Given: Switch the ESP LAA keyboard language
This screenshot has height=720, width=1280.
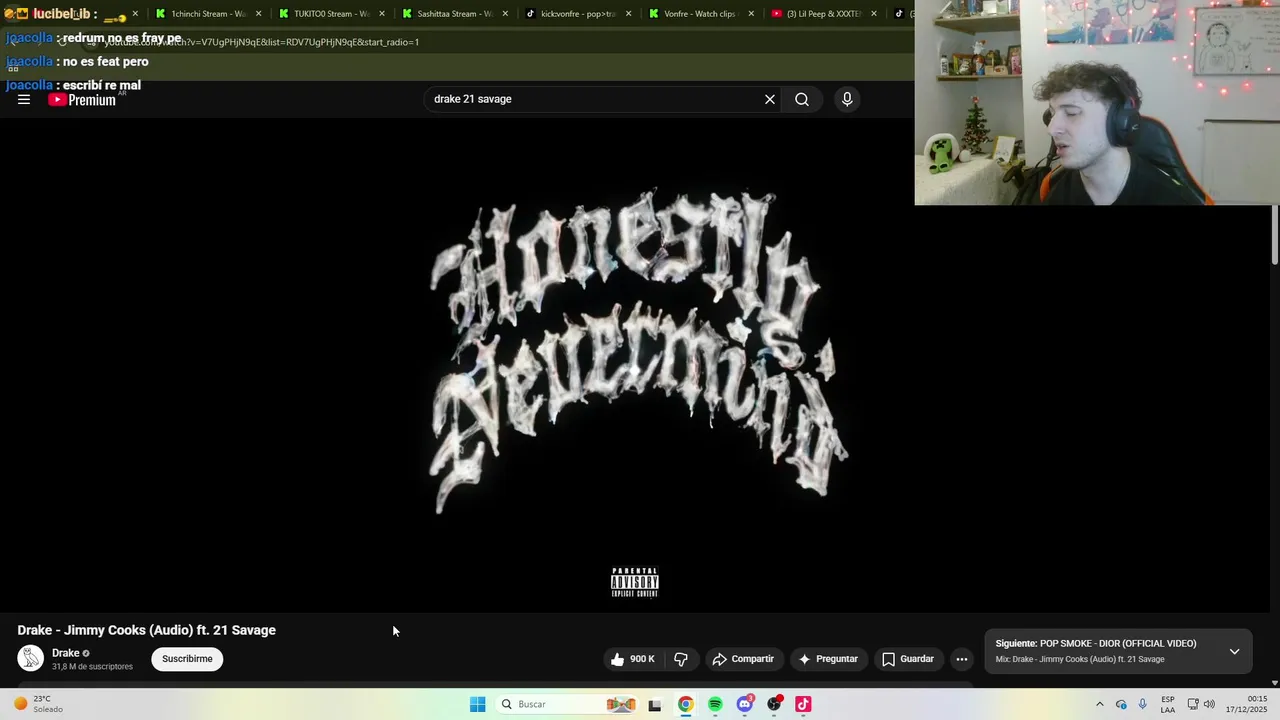Looking at the screenshot, I should pyautogui.click(x=1168, y=704).
